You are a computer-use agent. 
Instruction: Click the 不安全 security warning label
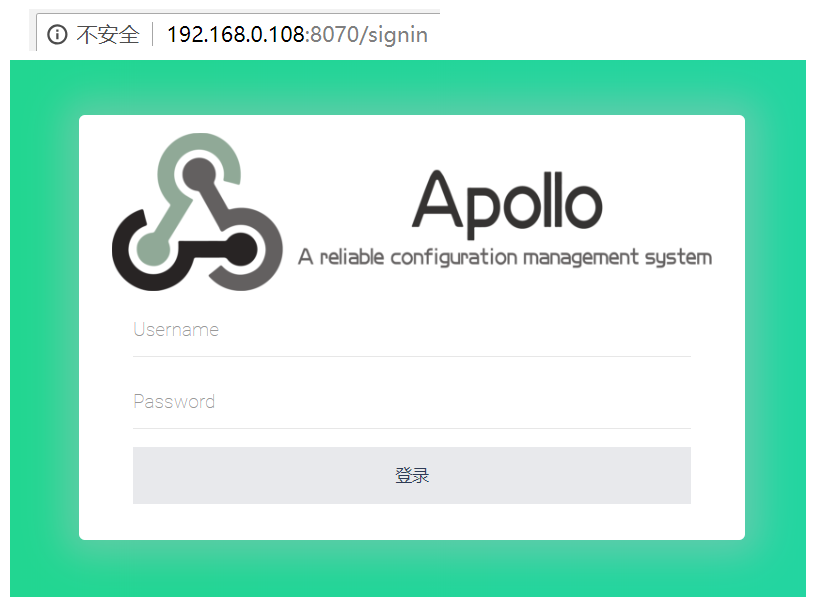[x=108, y=35]
